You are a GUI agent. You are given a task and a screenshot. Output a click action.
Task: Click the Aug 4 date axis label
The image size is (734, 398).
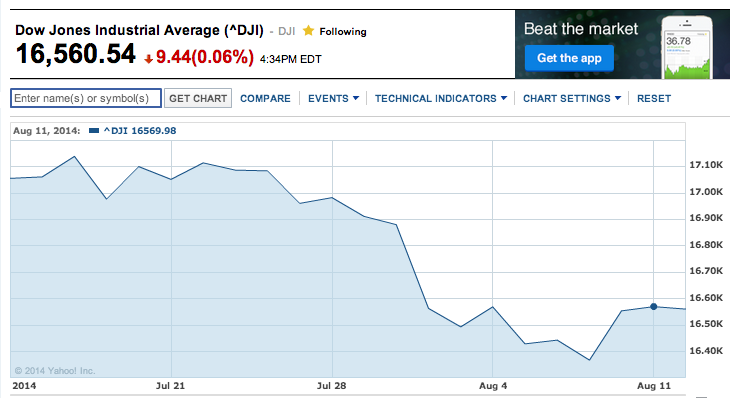tap(493, 386)
